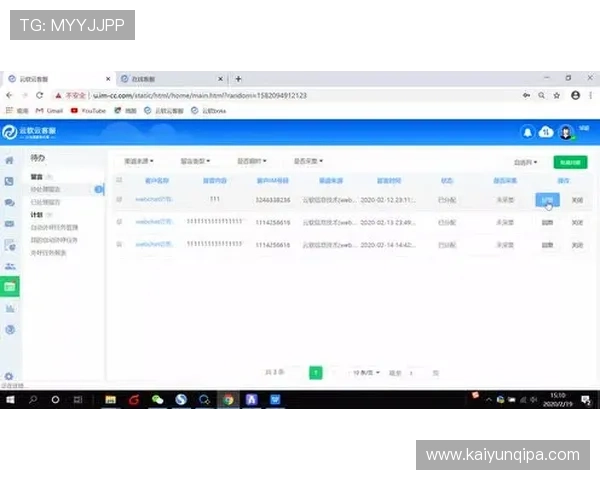Viewport: 600px width, 480px height.
Task: Click the browser back arrow
Action: (10, 95)
